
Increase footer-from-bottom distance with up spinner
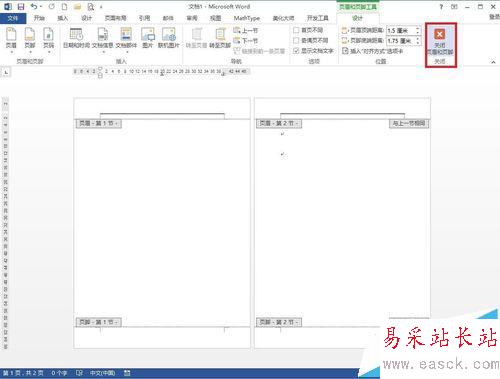coord(417,39)
